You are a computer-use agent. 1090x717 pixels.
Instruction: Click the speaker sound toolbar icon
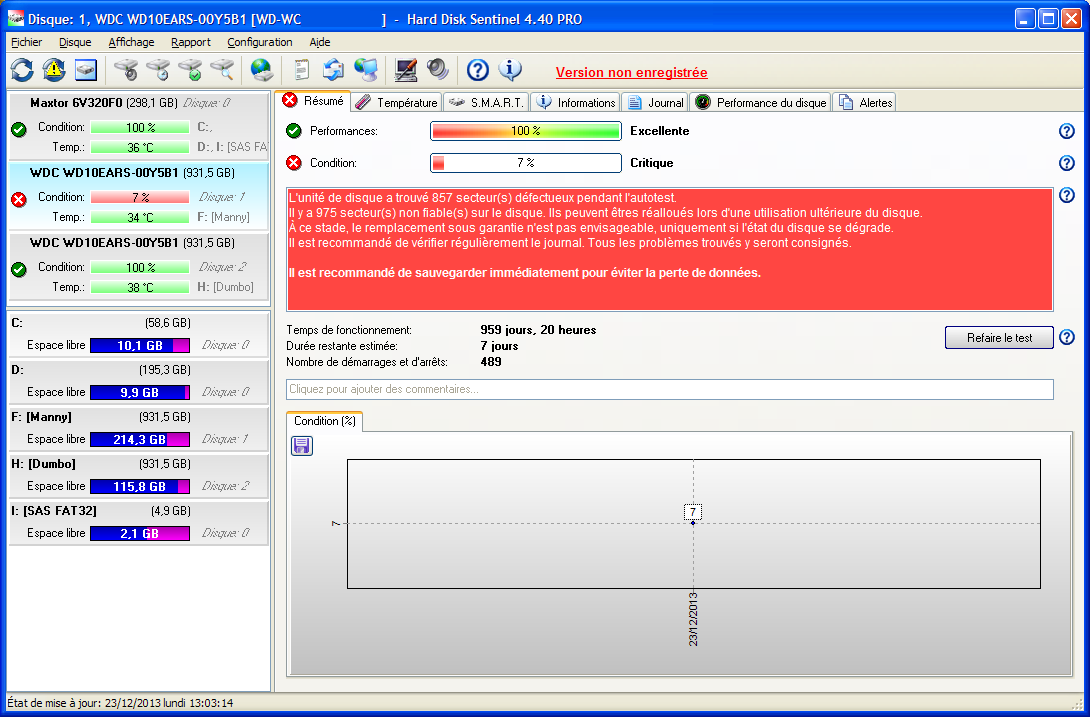tap(438, 70)
